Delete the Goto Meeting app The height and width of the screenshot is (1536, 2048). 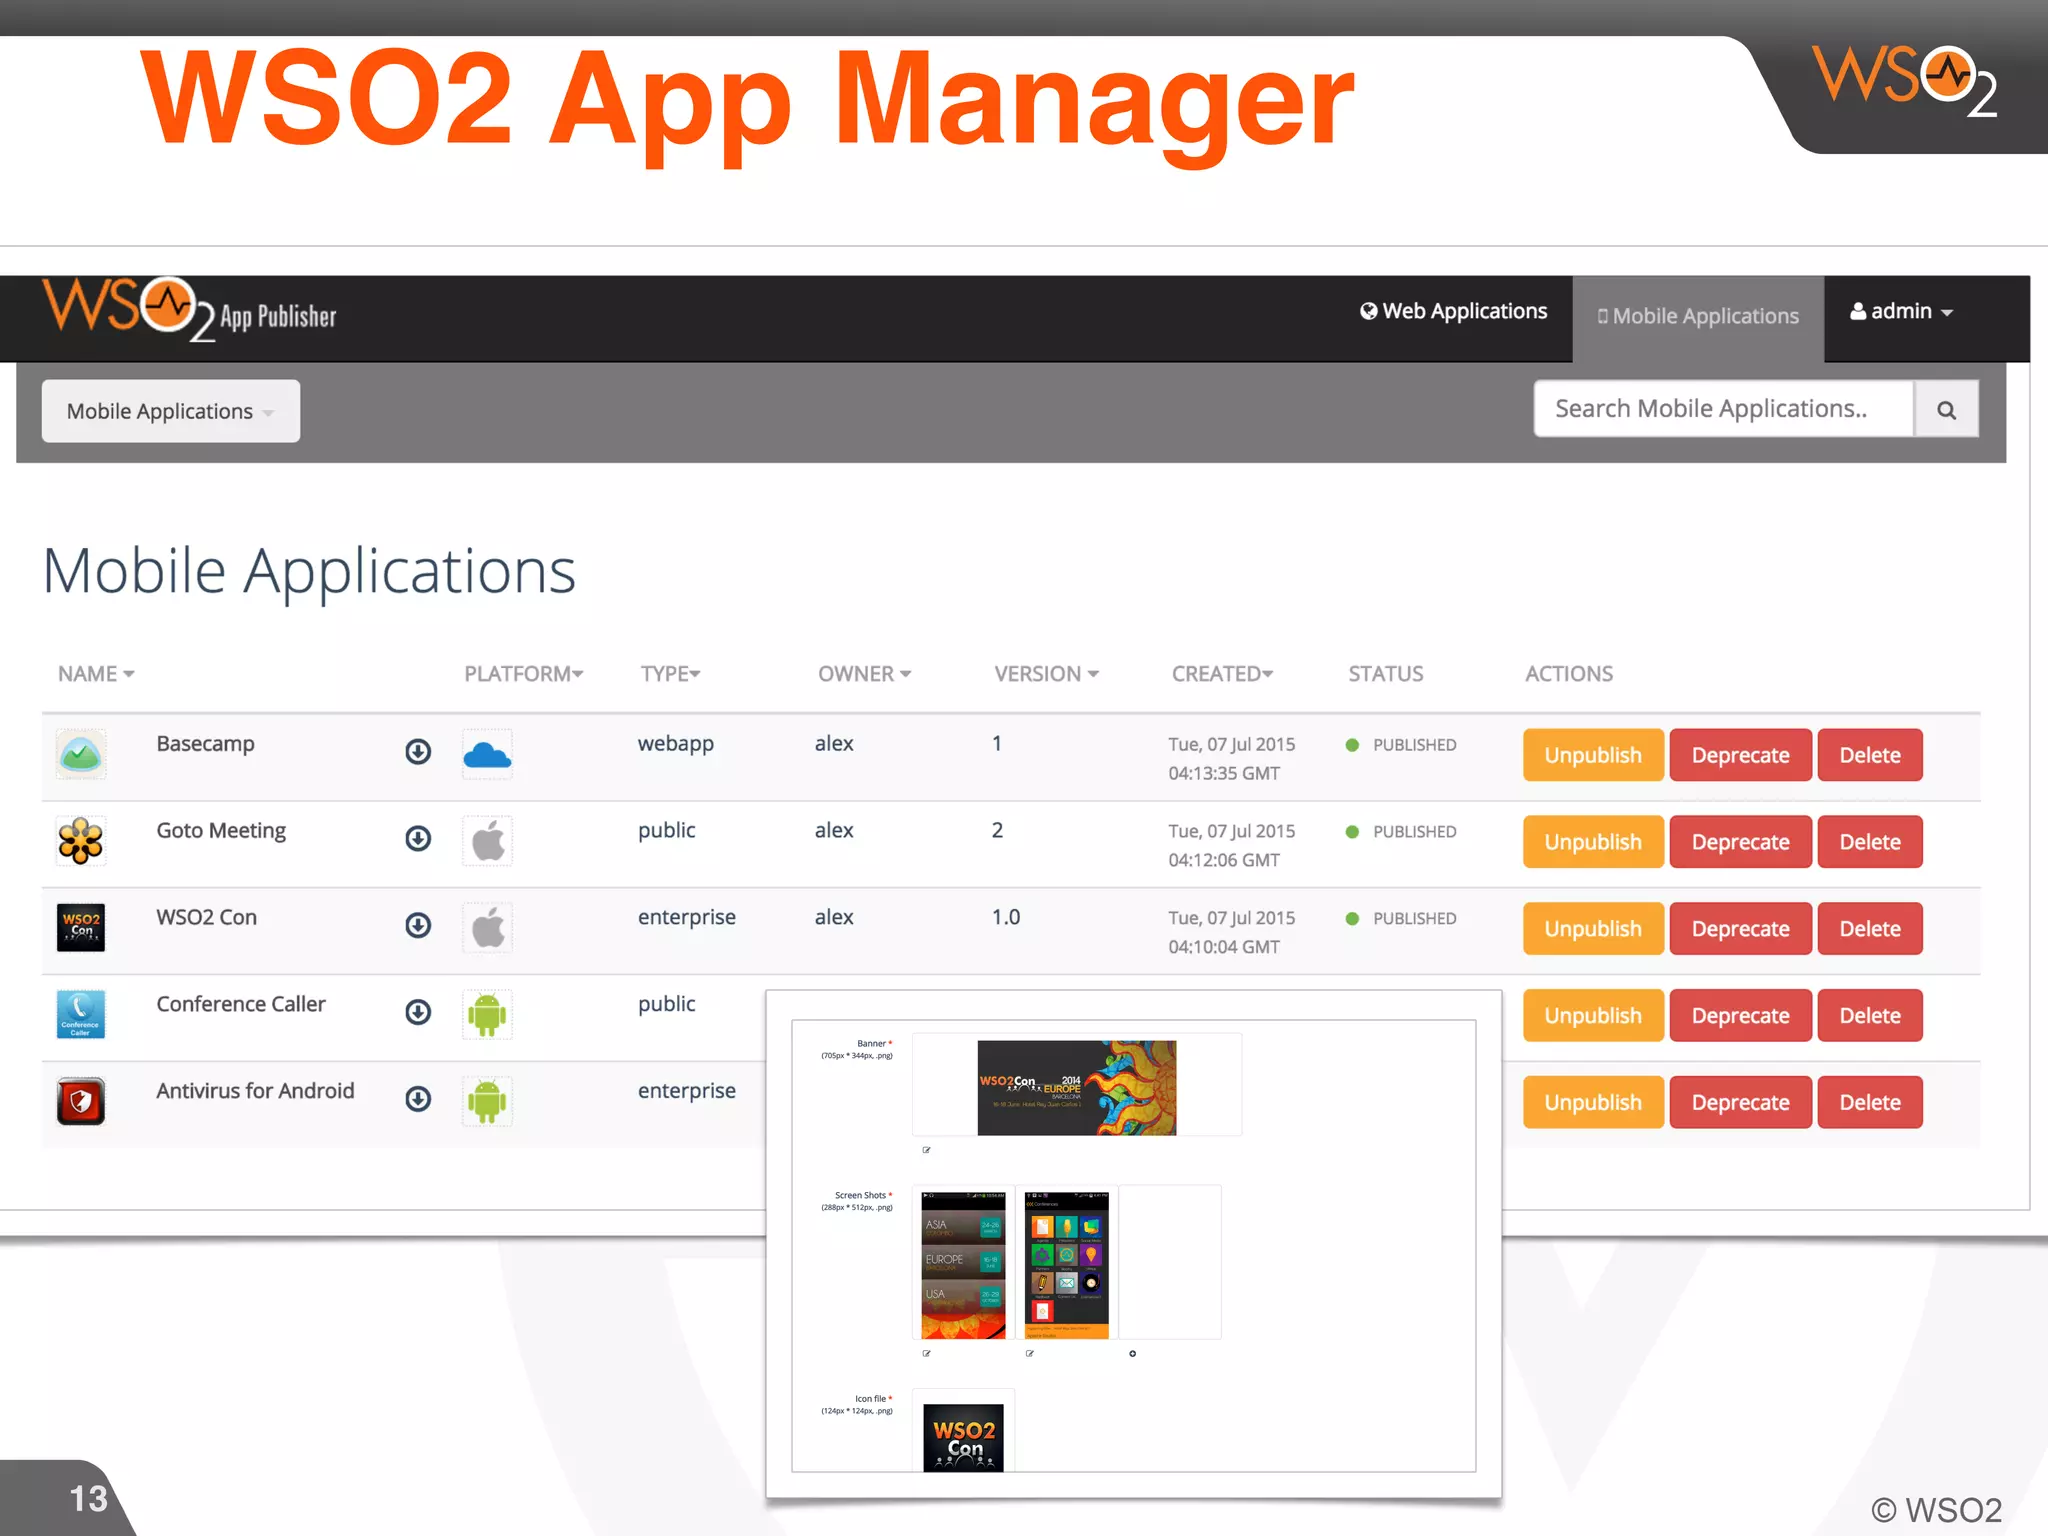coord(1870,842)
